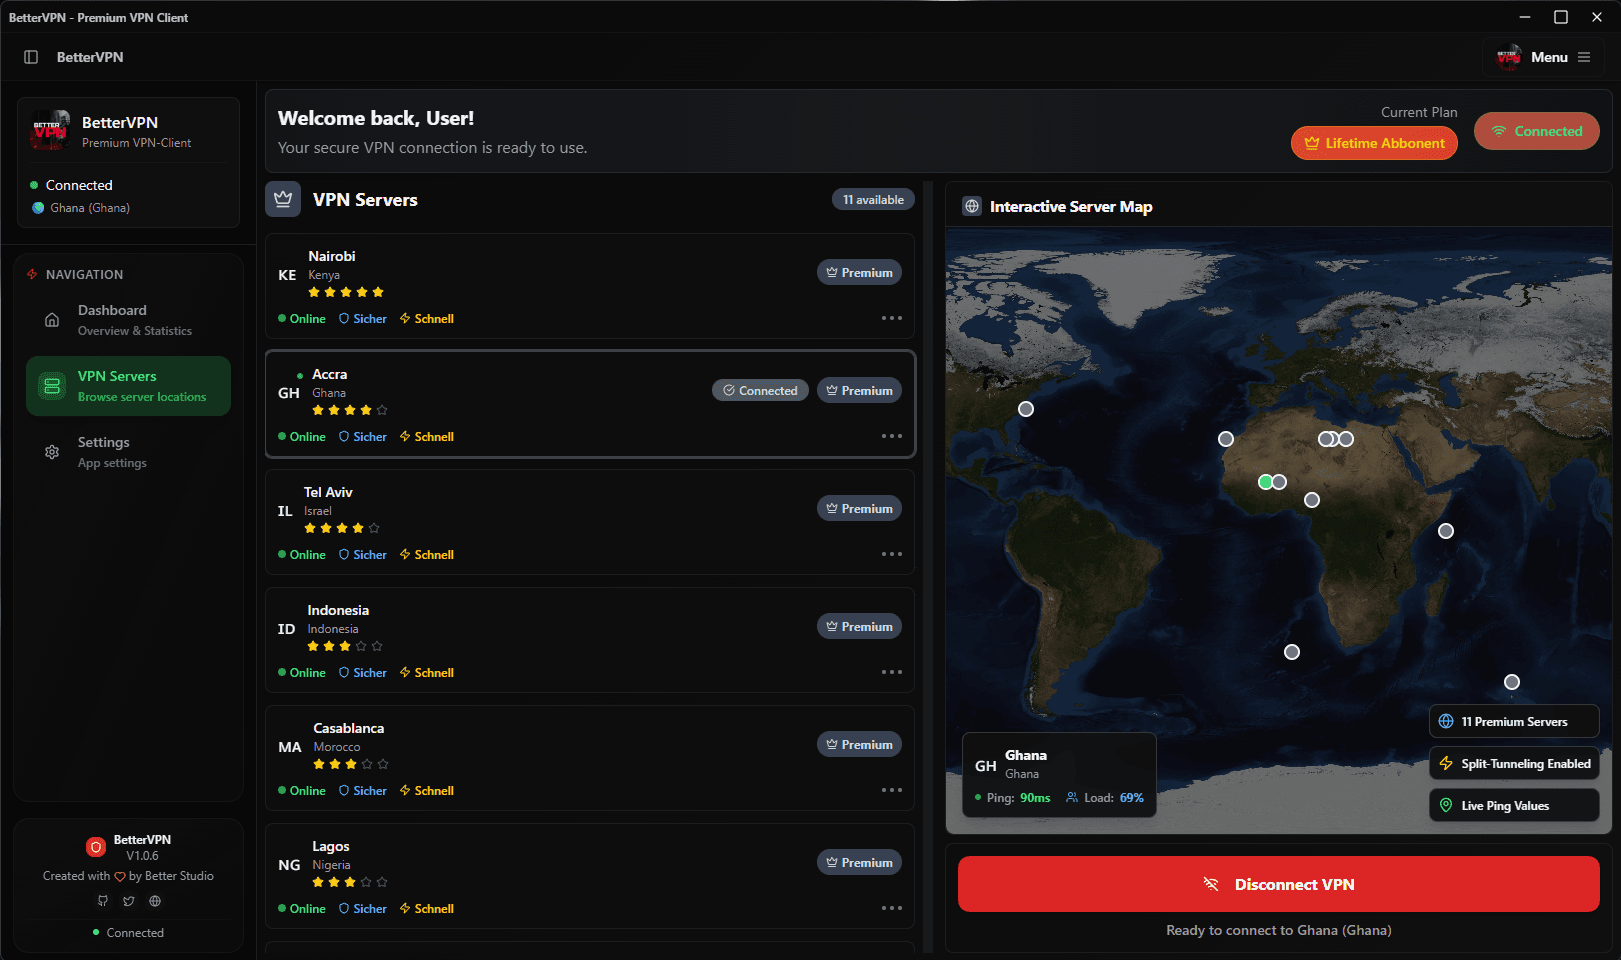This screenshot has height=960, width=1621.
Task: Click 'Ready to connect to Ghana (Ghana)' text
Action: click(1279, 930)
